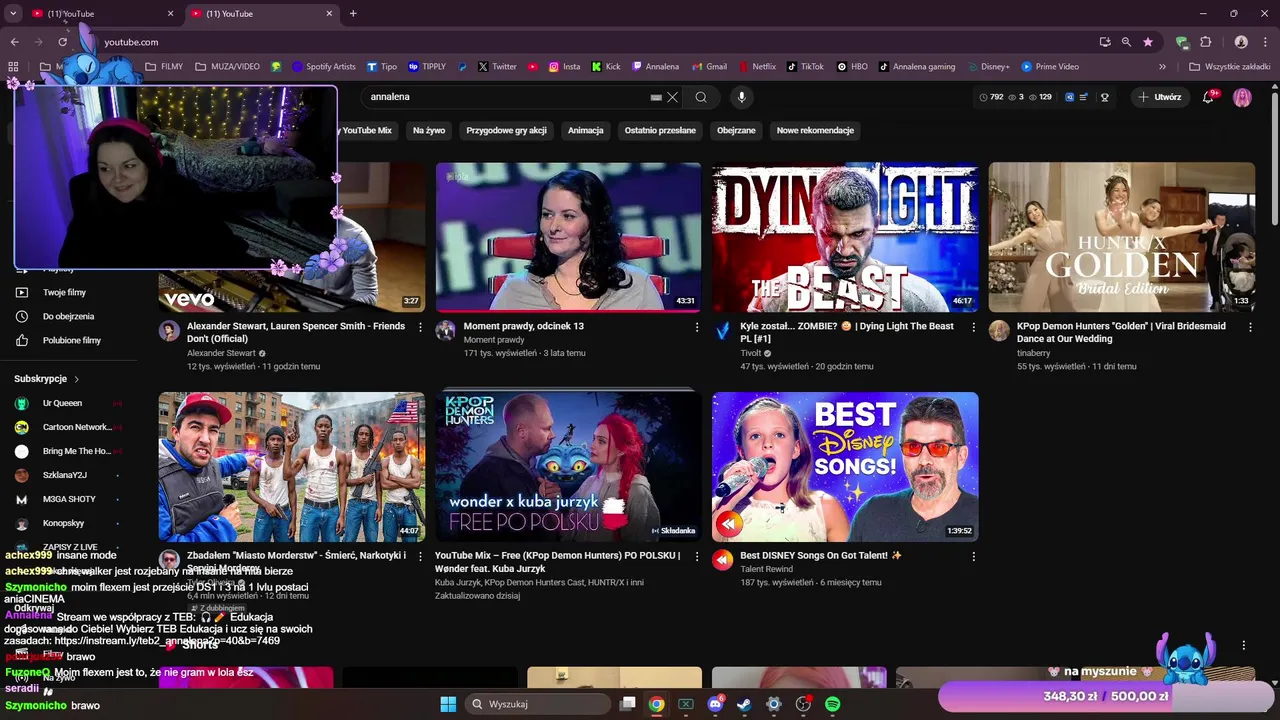The width and height of the screenshot is (1280, 720).
Task: Open Twoje filmy in sidebar
Action: (x=64, y=292)
